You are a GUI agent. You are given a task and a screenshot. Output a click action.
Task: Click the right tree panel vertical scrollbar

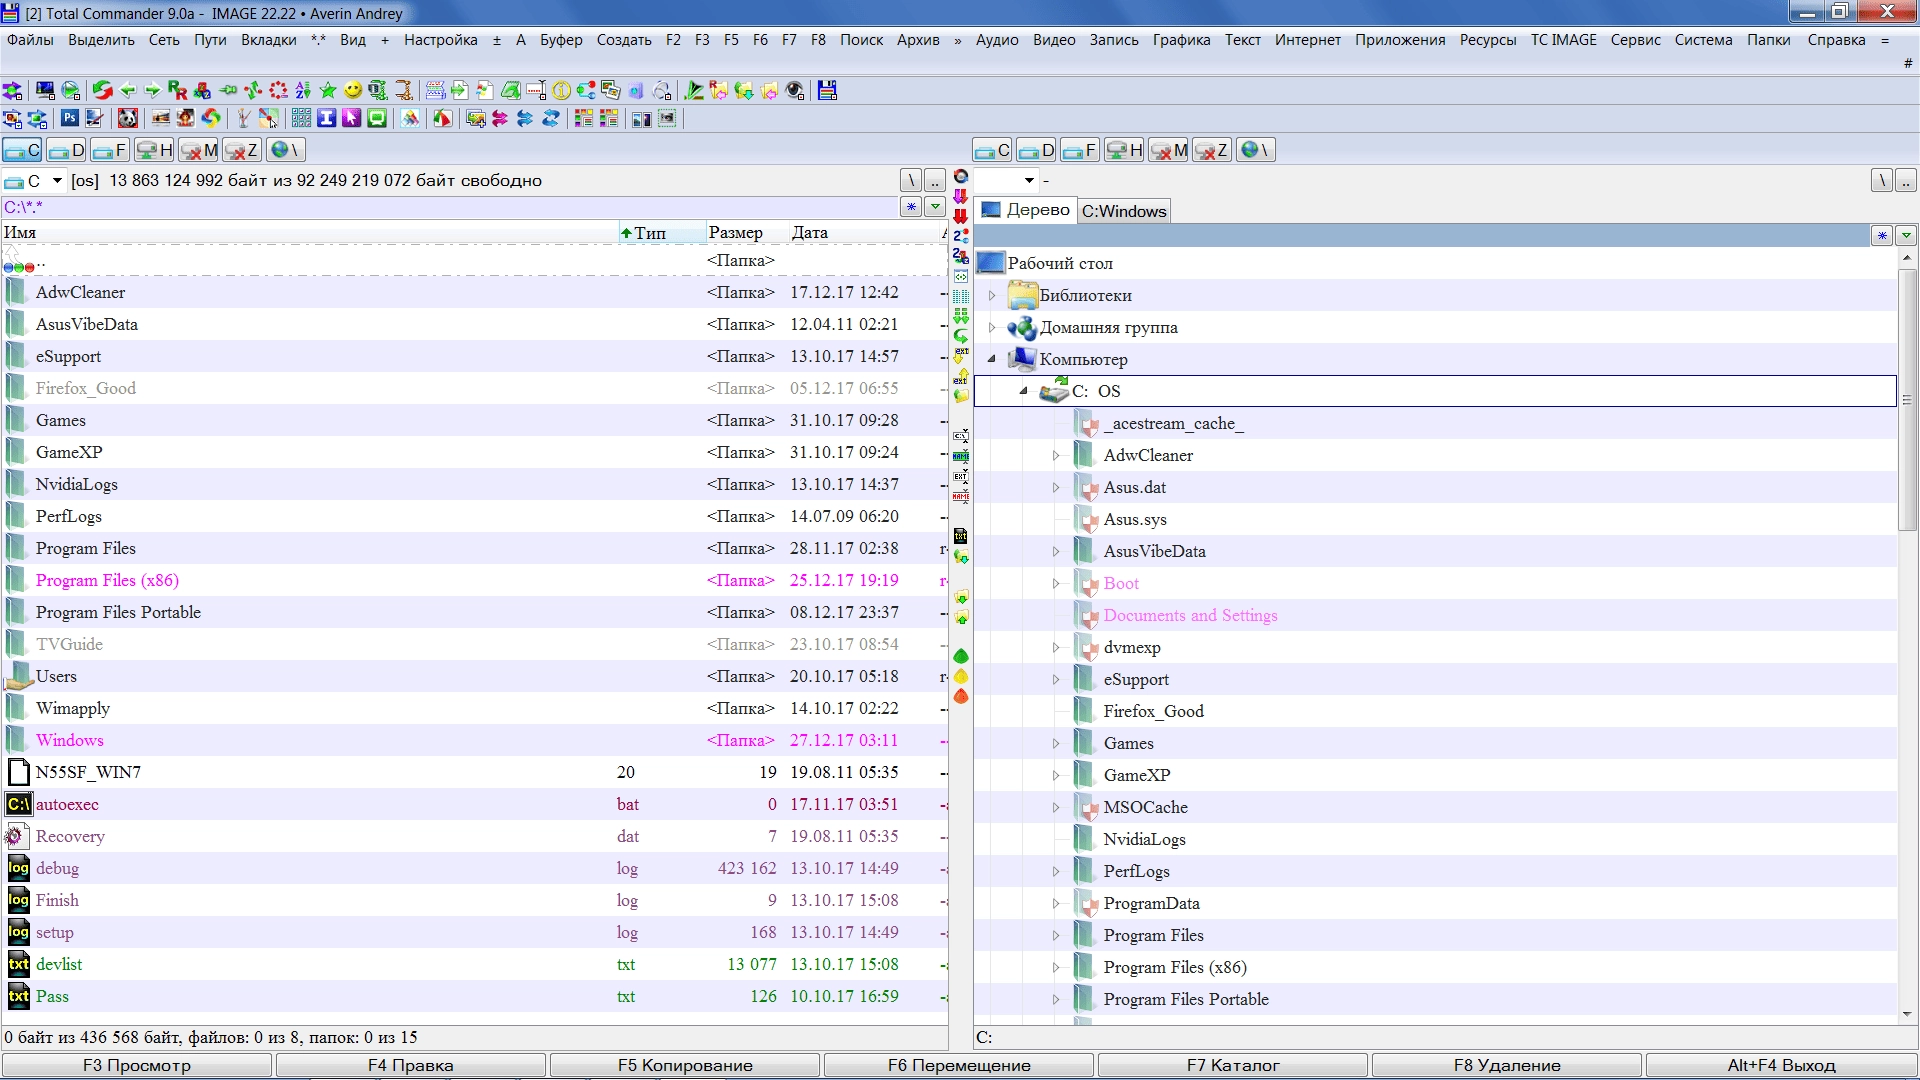[1907, 400]
